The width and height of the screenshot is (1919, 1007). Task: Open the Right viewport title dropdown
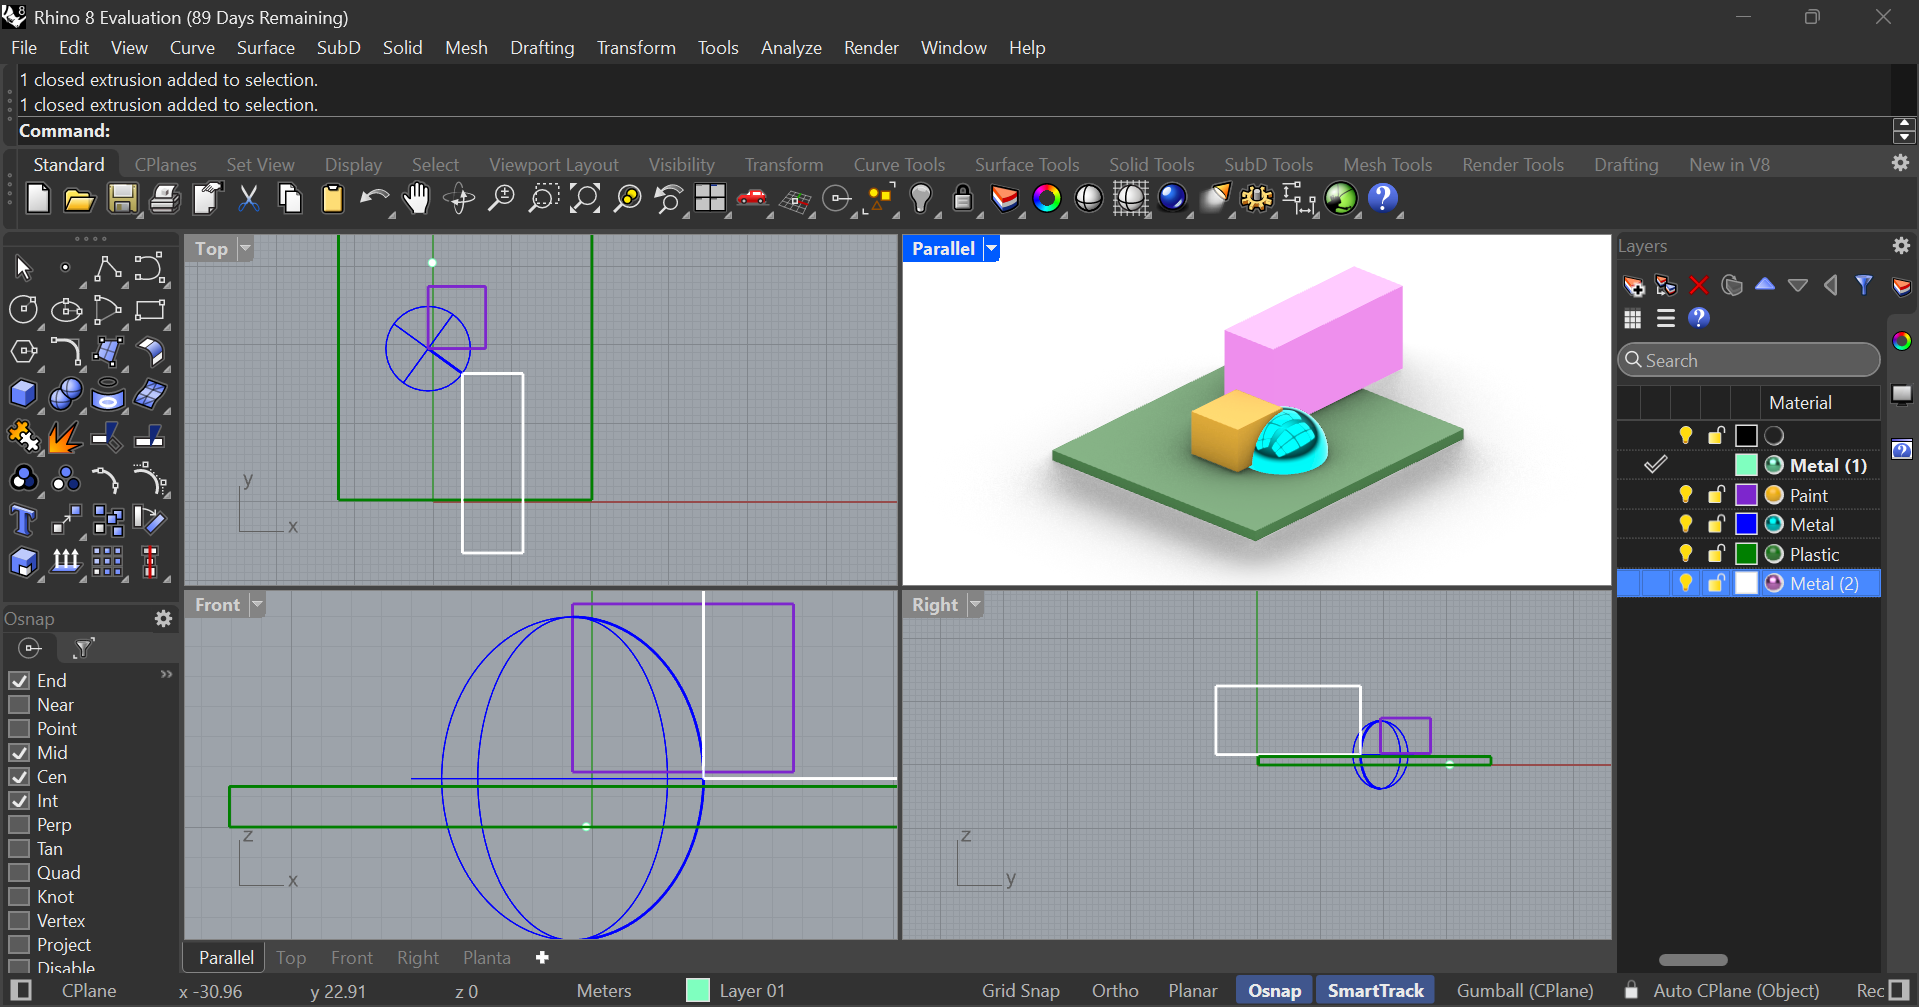975,605
